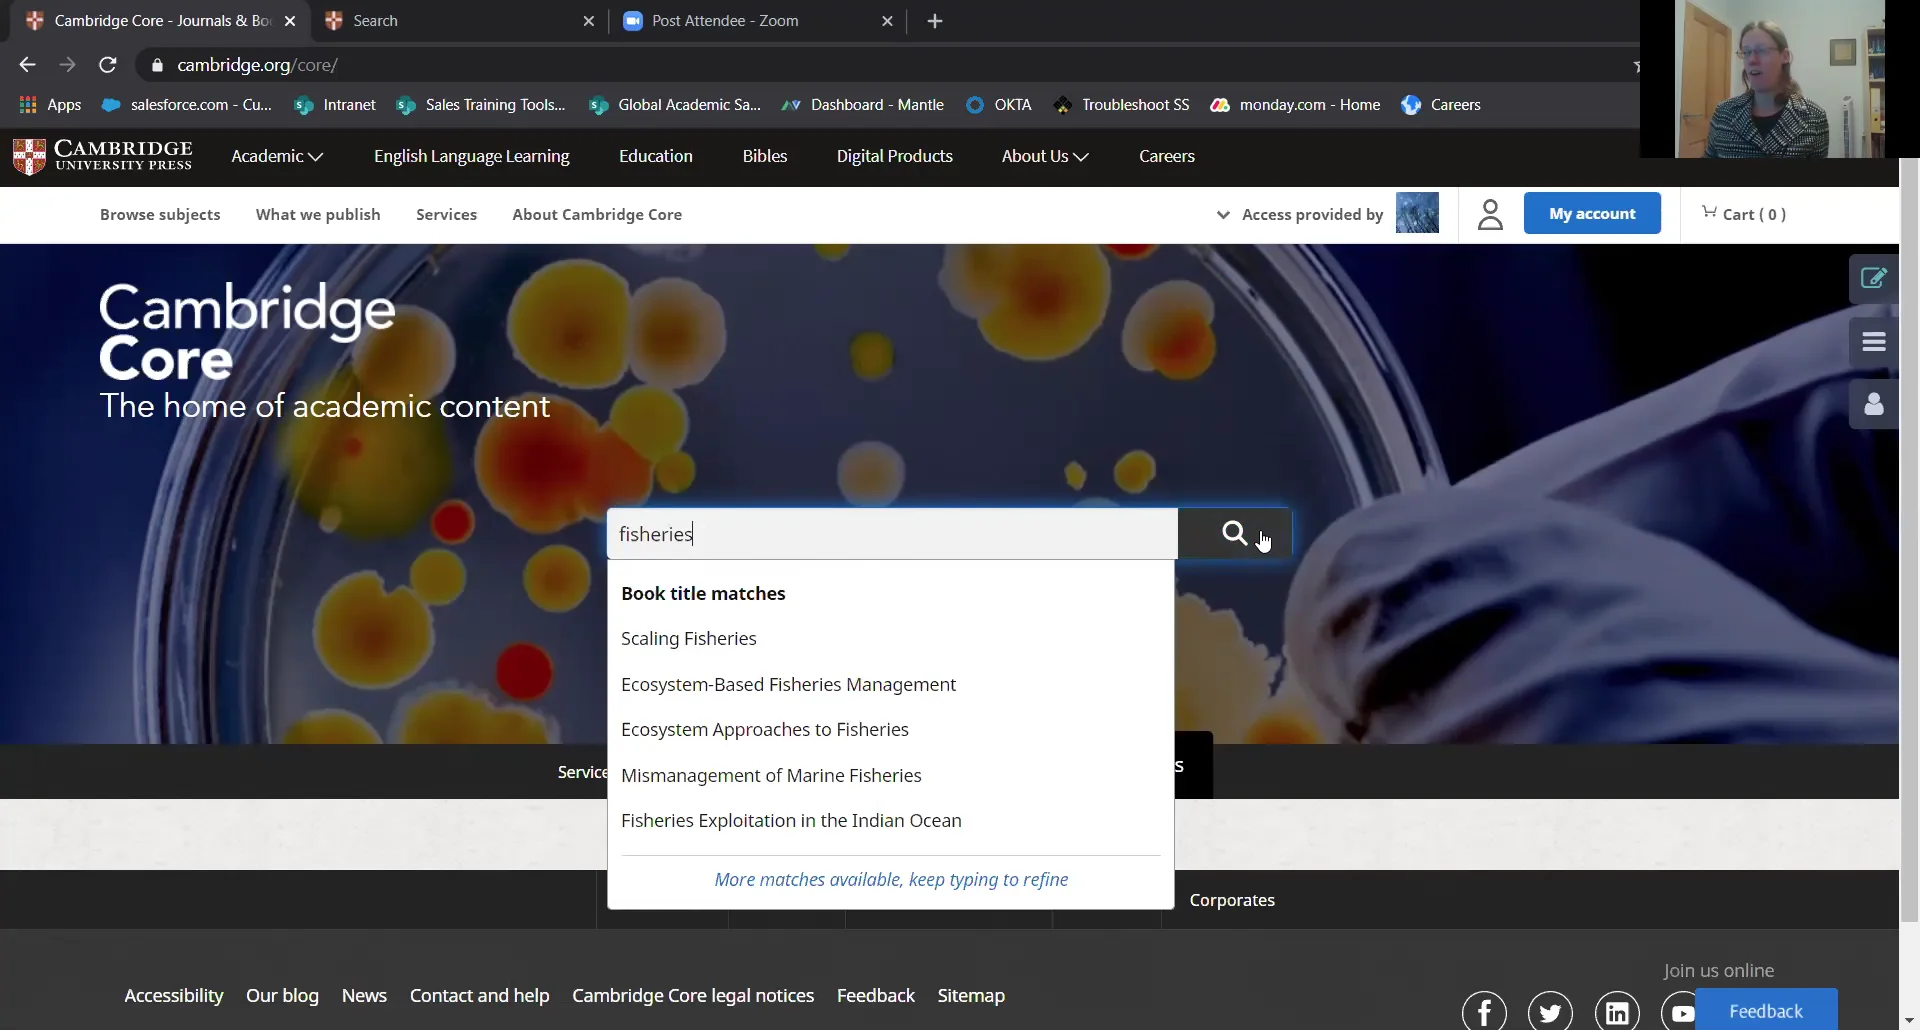Screen dimensions: 1920x1030
Task: Click the blue Feedback button
Action: pyautogui.click(x=1766, y=1010)
